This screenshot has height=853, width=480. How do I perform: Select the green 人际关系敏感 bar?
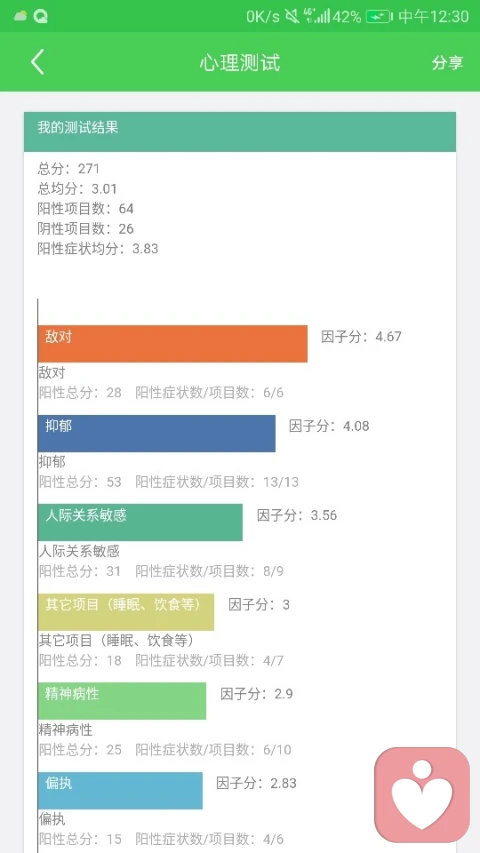click(x=140, y=522)
